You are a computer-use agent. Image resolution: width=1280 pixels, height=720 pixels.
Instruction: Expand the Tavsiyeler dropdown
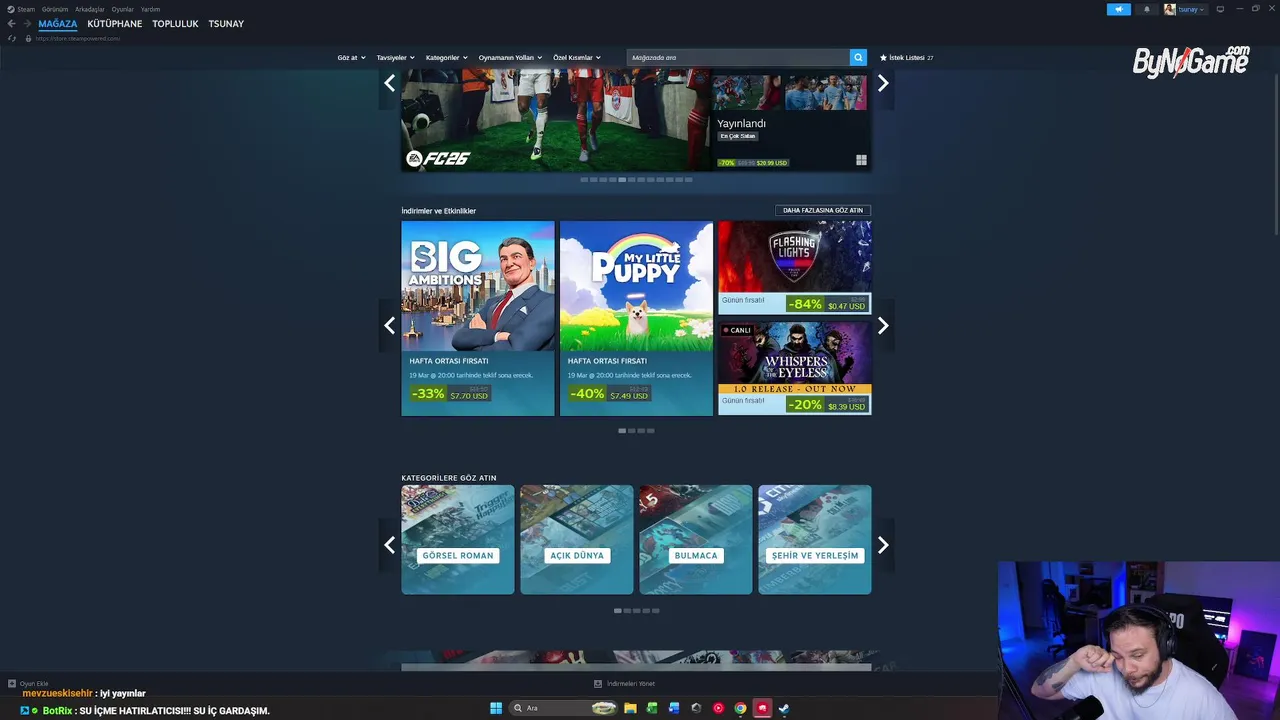pyautogui.click(x=395, y=58)
